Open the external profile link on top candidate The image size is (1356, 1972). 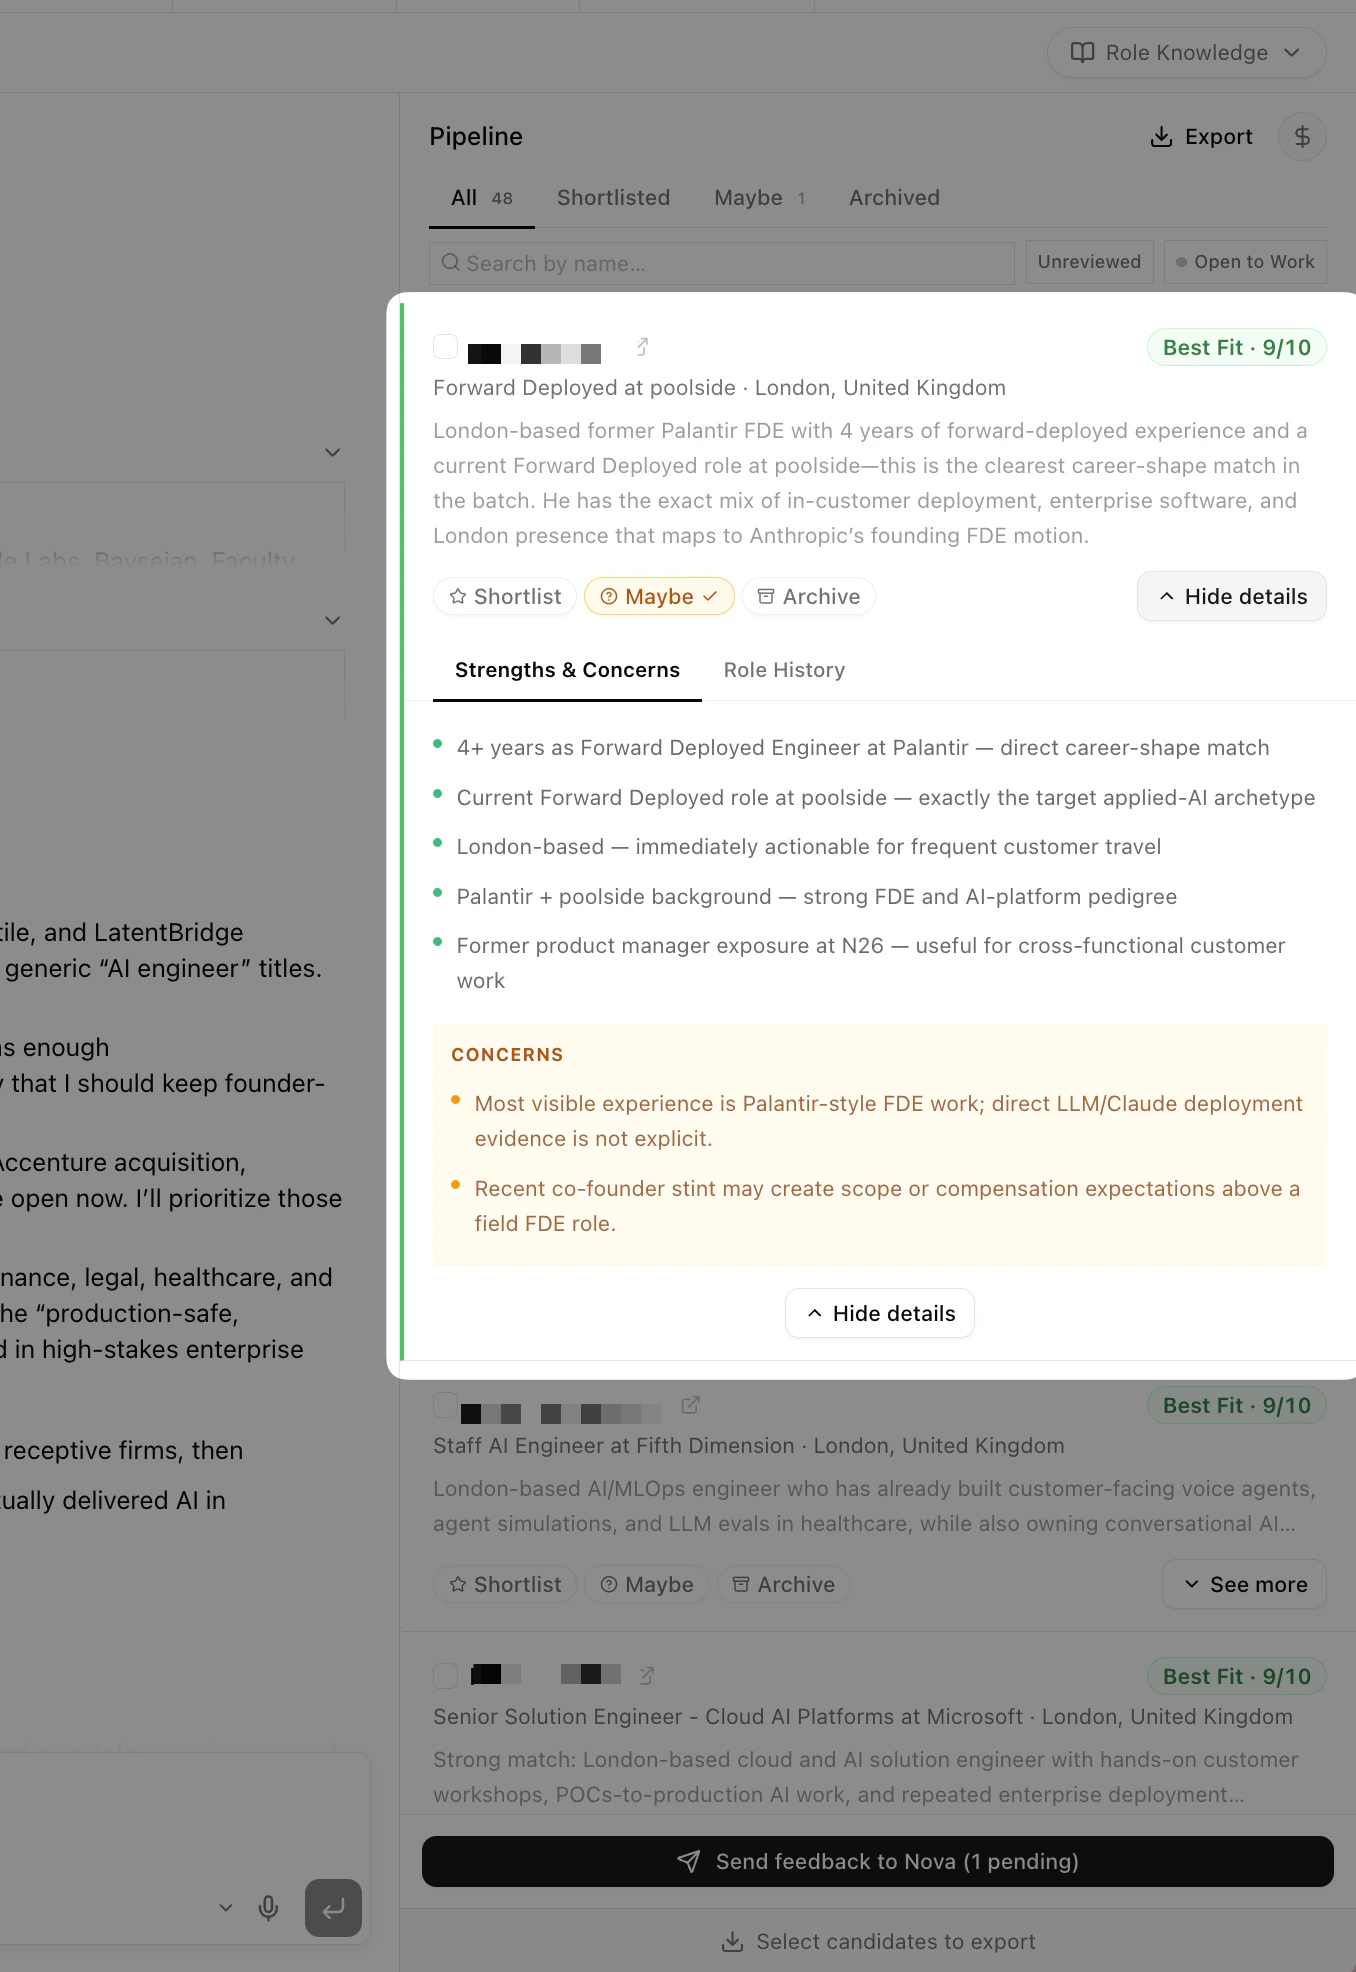tap(641, 346)
